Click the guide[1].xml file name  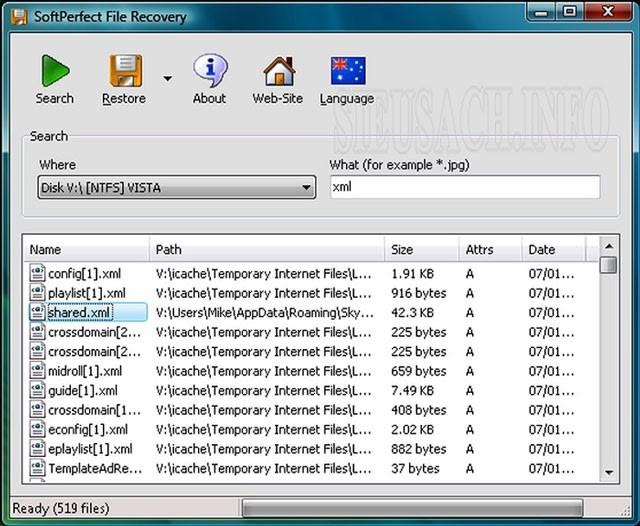click(83, 391)
